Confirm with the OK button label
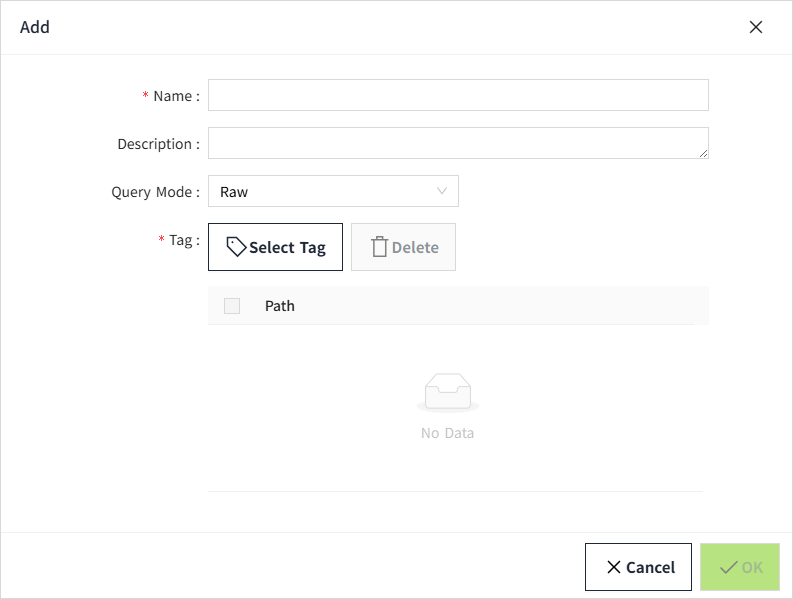Viewport: 793px width, 599px height. 752,567
